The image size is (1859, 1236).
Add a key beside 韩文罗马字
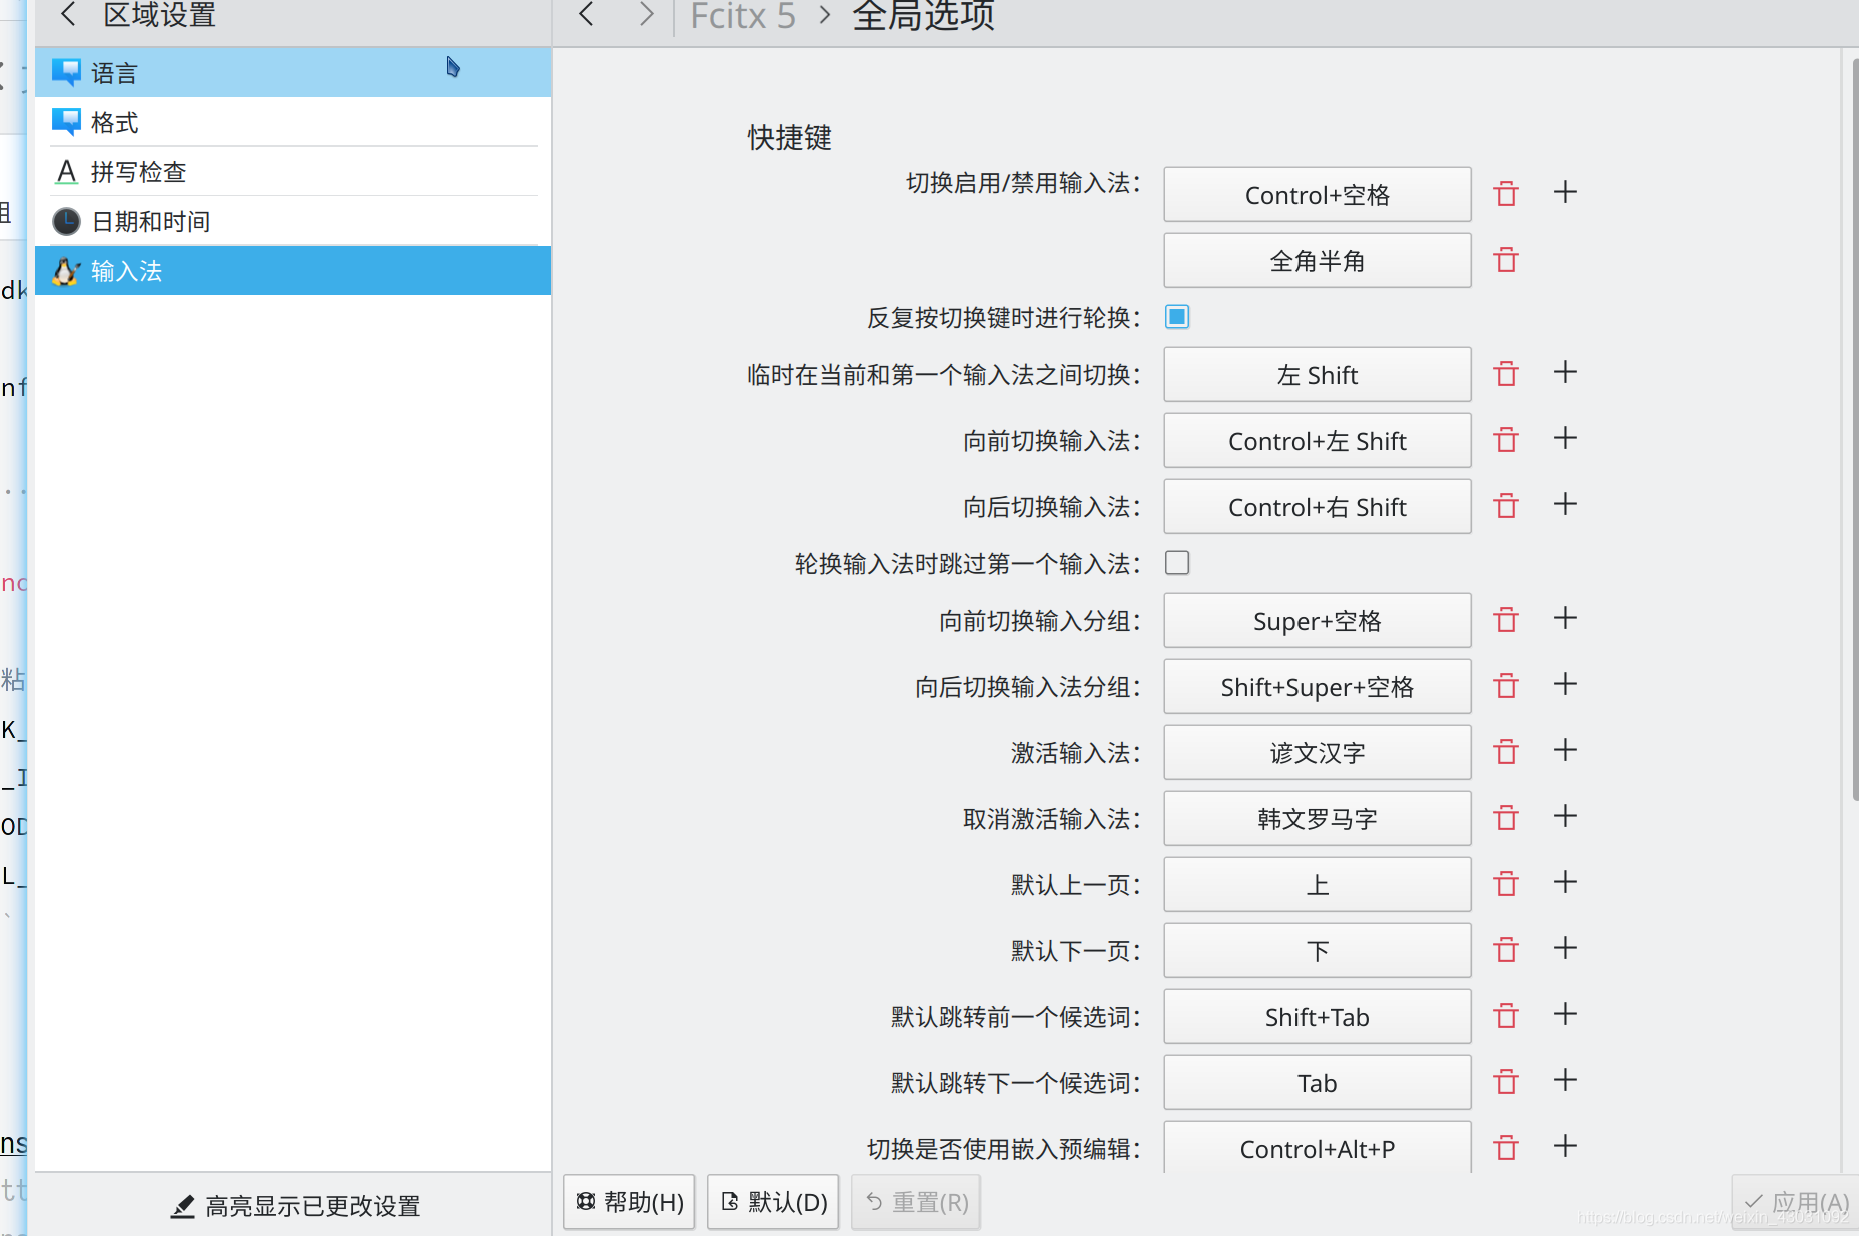1565,816
